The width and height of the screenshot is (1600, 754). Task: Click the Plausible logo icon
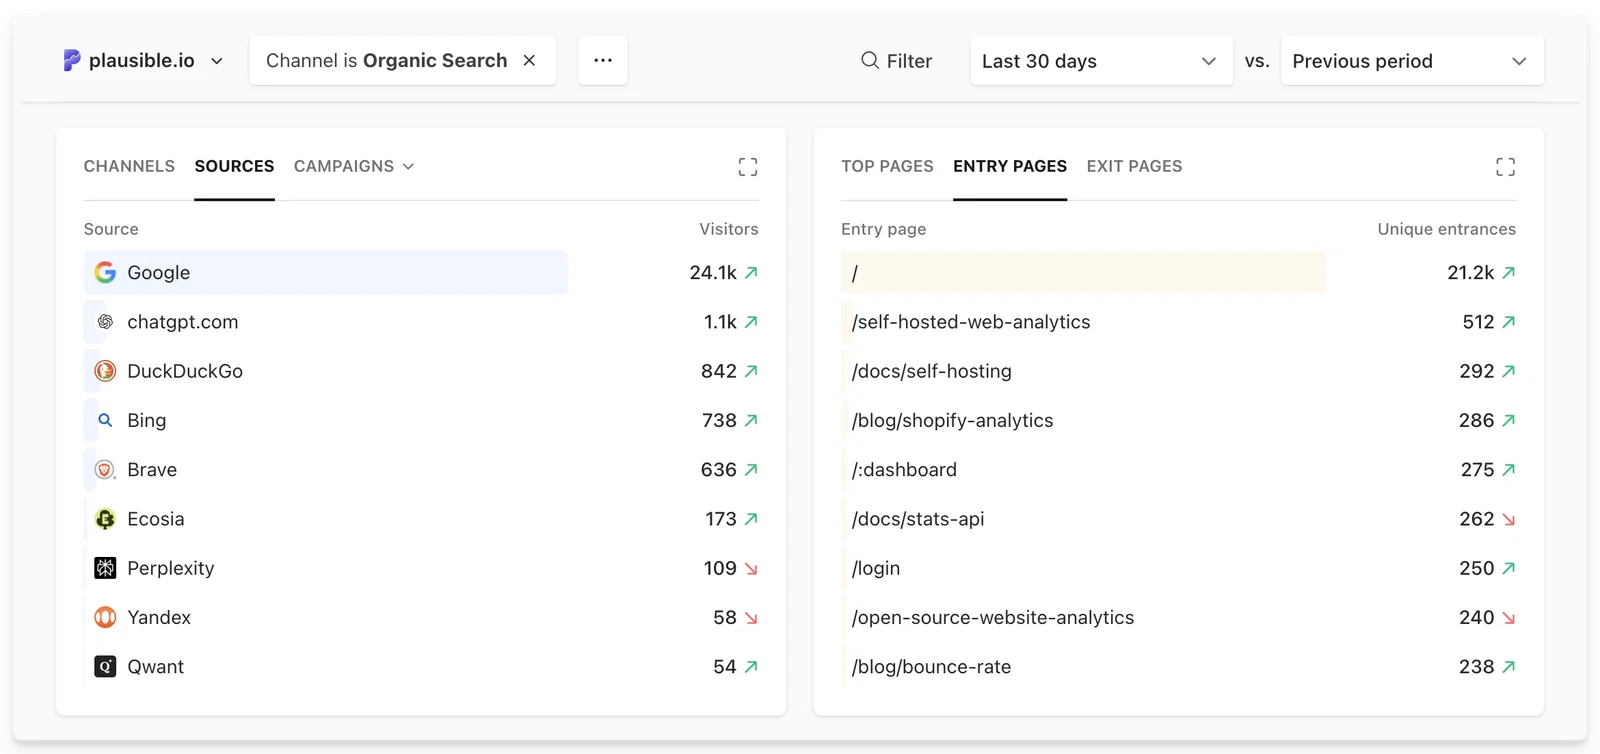[72, 61]
